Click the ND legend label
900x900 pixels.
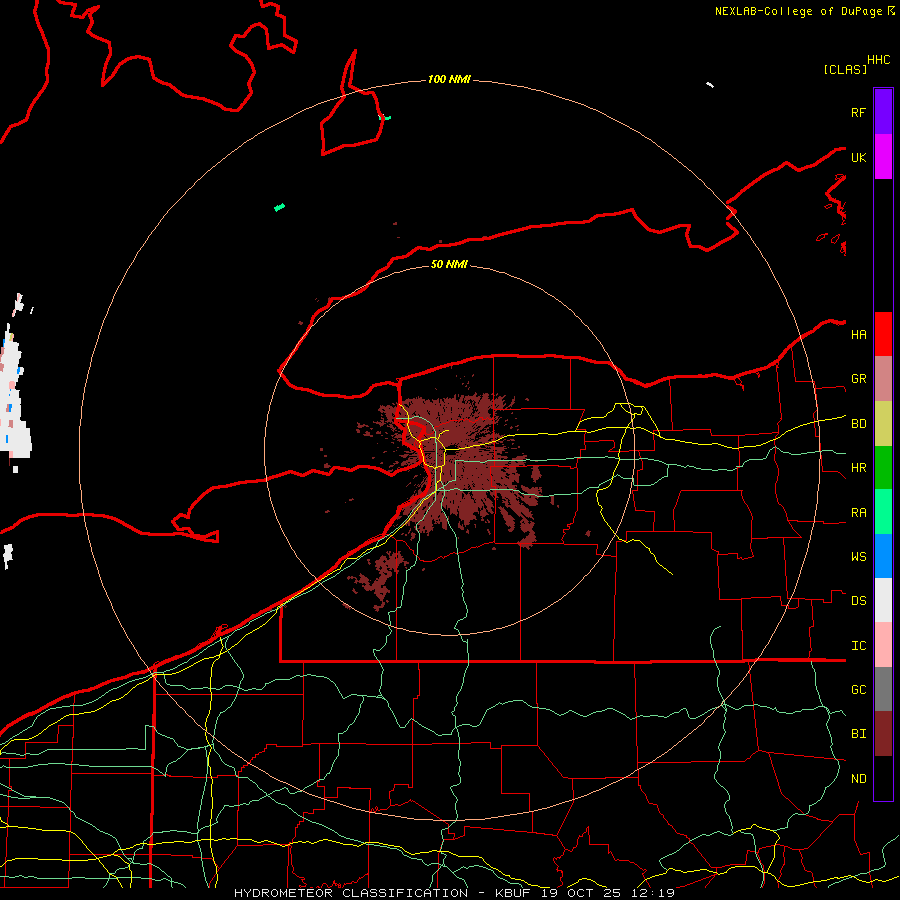coord(858,779)
